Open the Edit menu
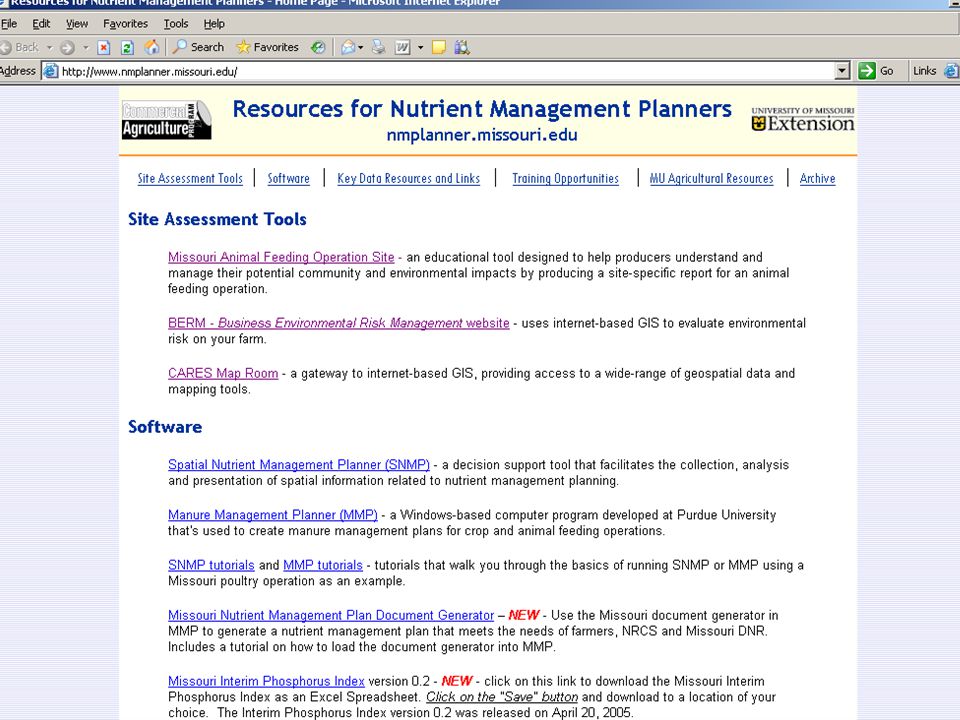Image resolution: width=960 pixels, height=720 pixels. [41, 24]
